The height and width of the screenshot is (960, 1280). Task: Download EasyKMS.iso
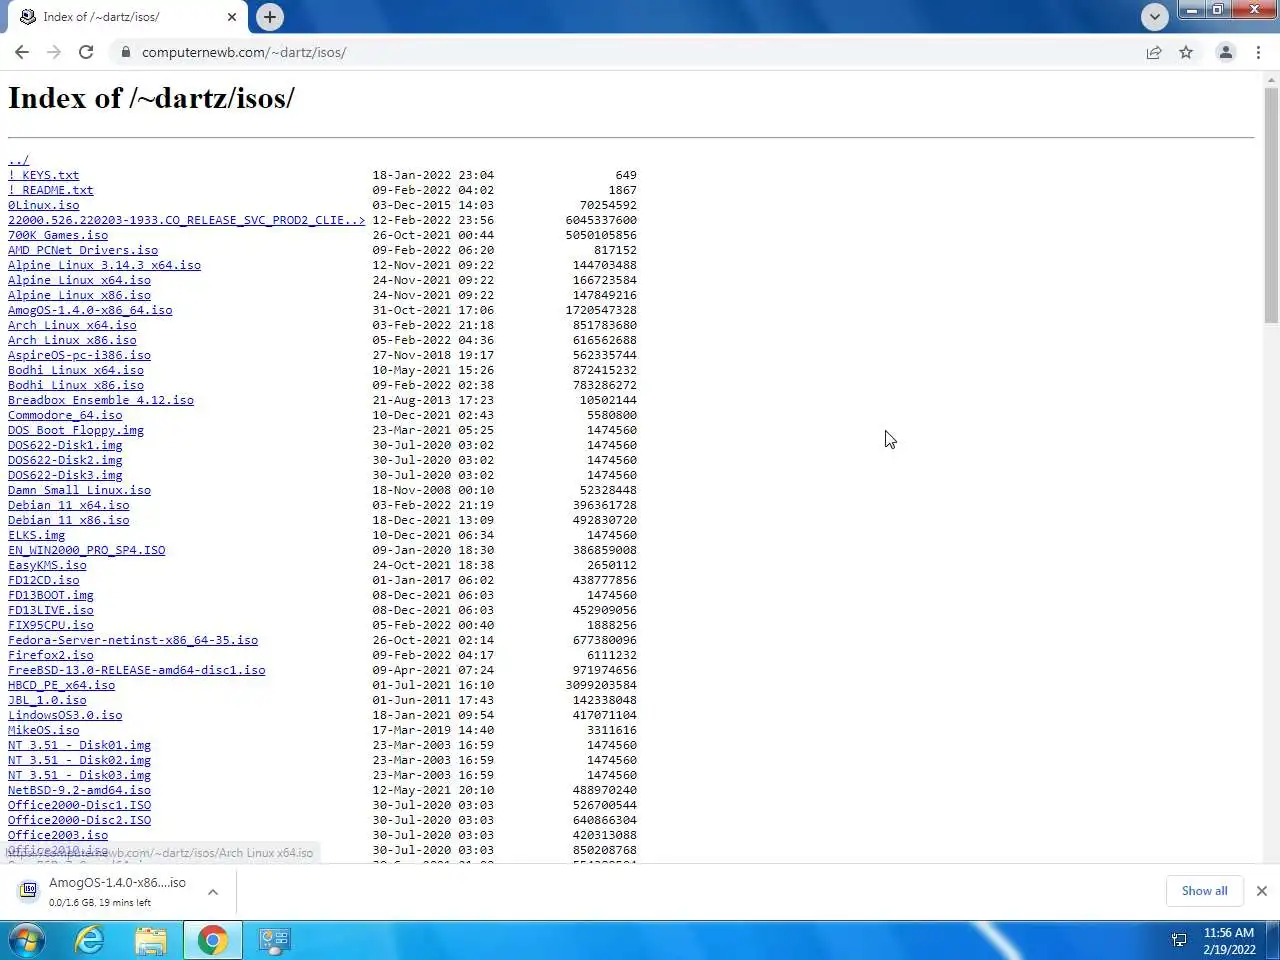[47, 565]
